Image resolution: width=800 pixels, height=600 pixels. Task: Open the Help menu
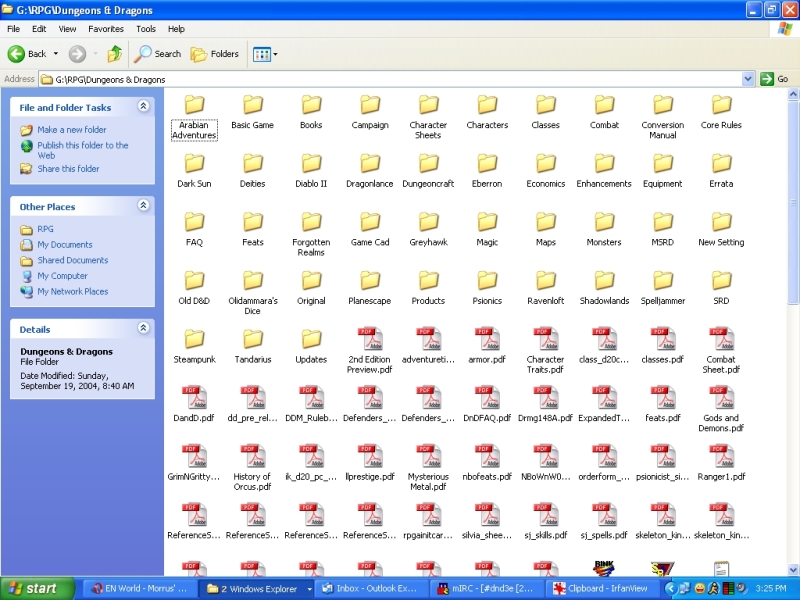click(176, 29)
